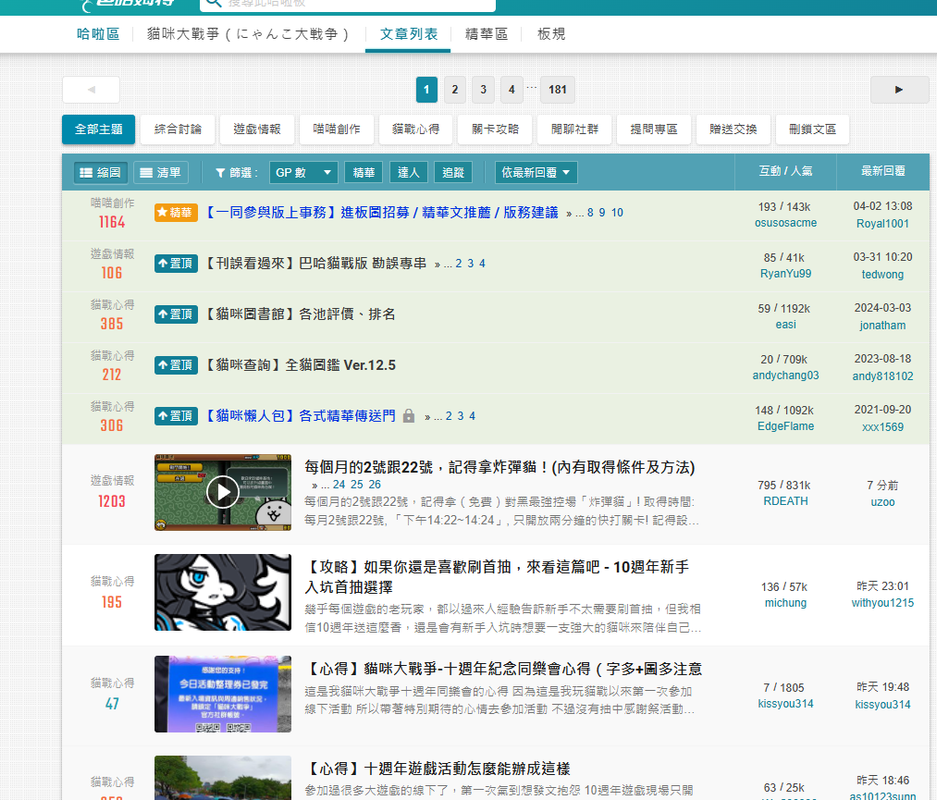Open author michung profile
The height and width of the screenshot is (800, 937).
[x=785, y=603]
